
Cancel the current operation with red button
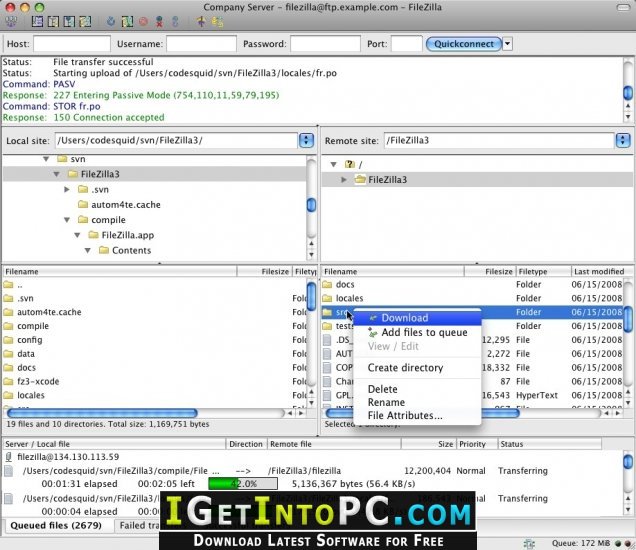point(143,21)
